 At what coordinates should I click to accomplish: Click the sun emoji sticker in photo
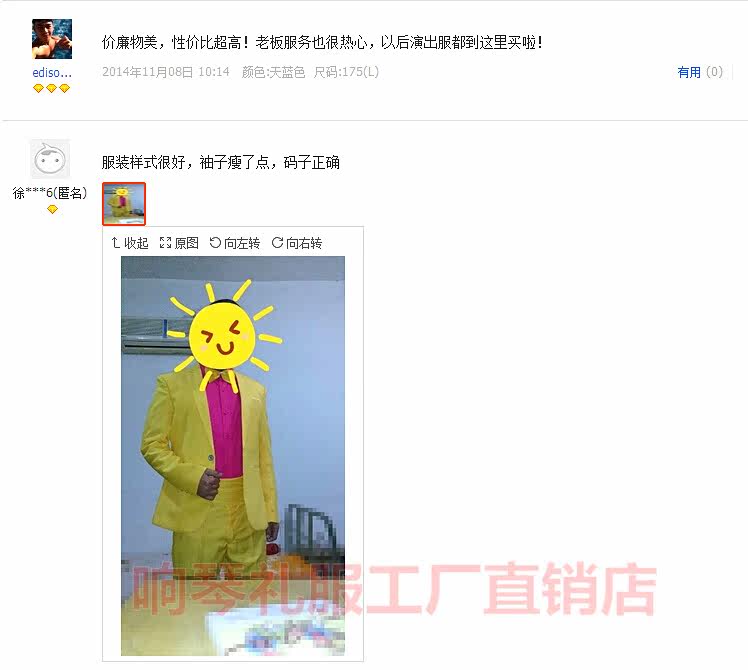tap(224, 335)
